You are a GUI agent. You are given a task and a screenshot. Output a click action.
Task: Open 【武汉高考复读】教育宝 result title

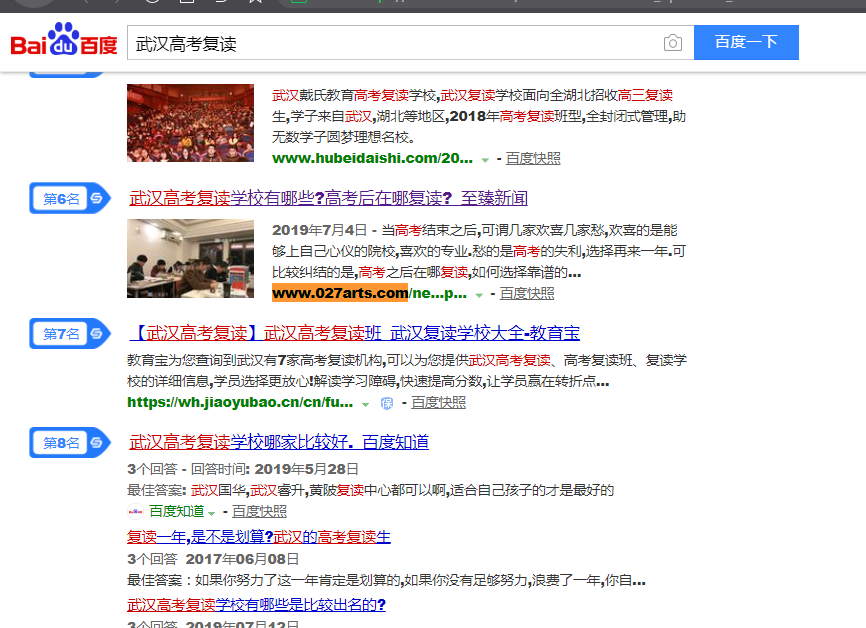coord(353,333)
